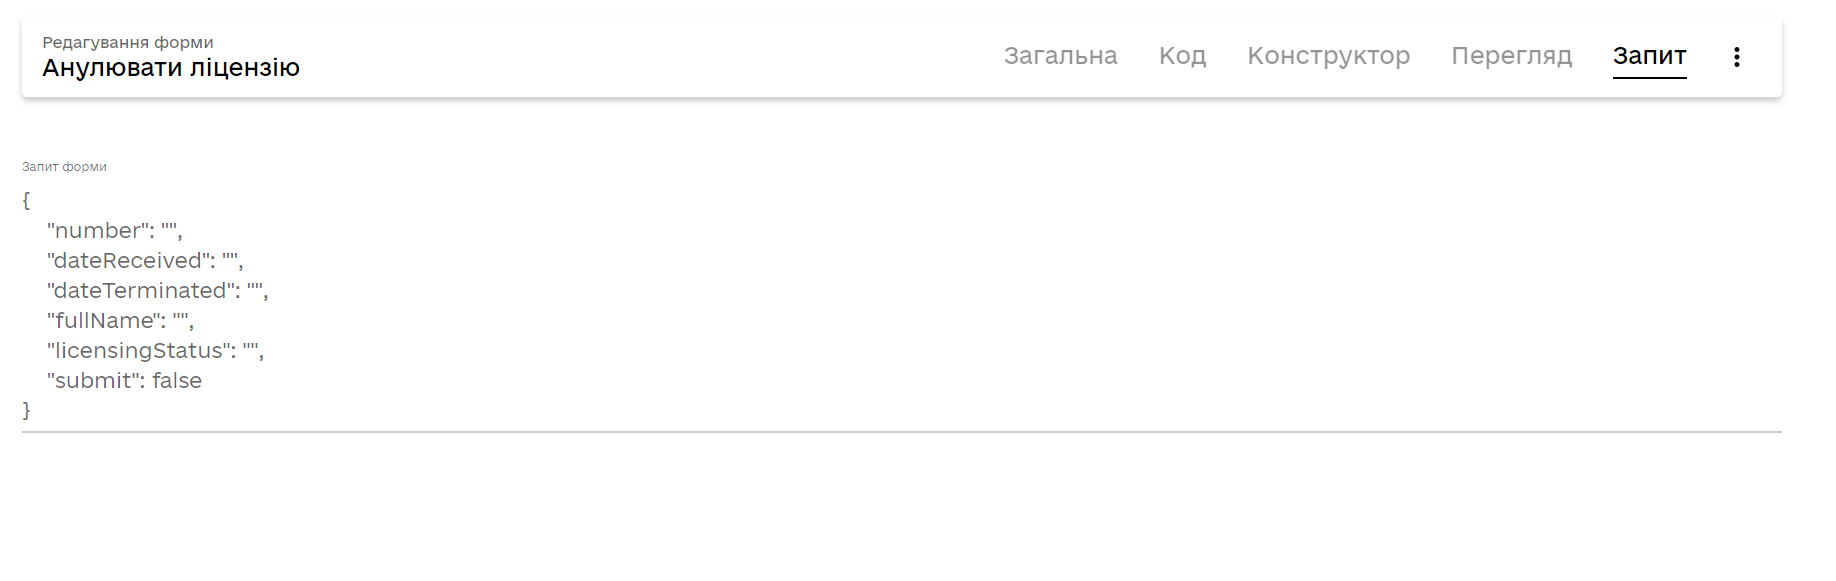Click the opening curly brace

point(26,201)
